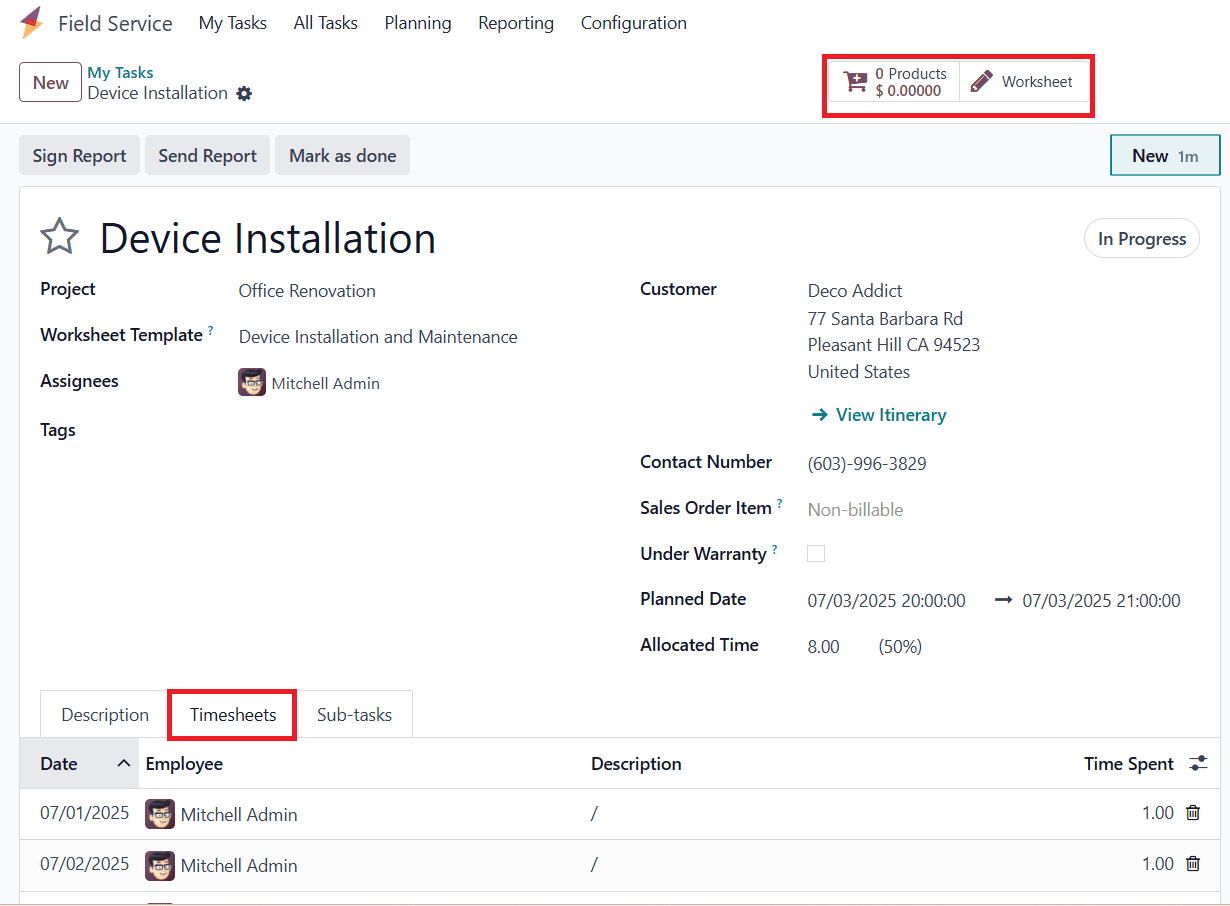Go back via My Tasks breadcrumb link

tap(120, 72)
